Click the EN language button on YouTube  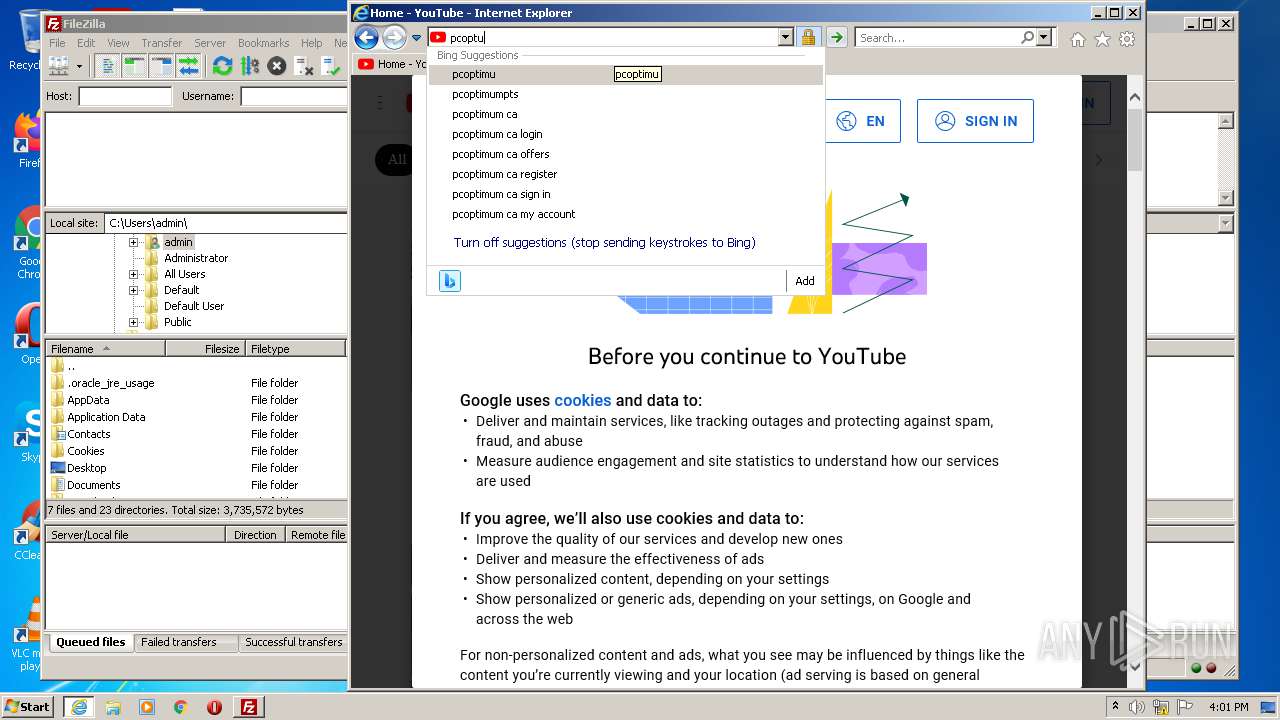(862, 121)
